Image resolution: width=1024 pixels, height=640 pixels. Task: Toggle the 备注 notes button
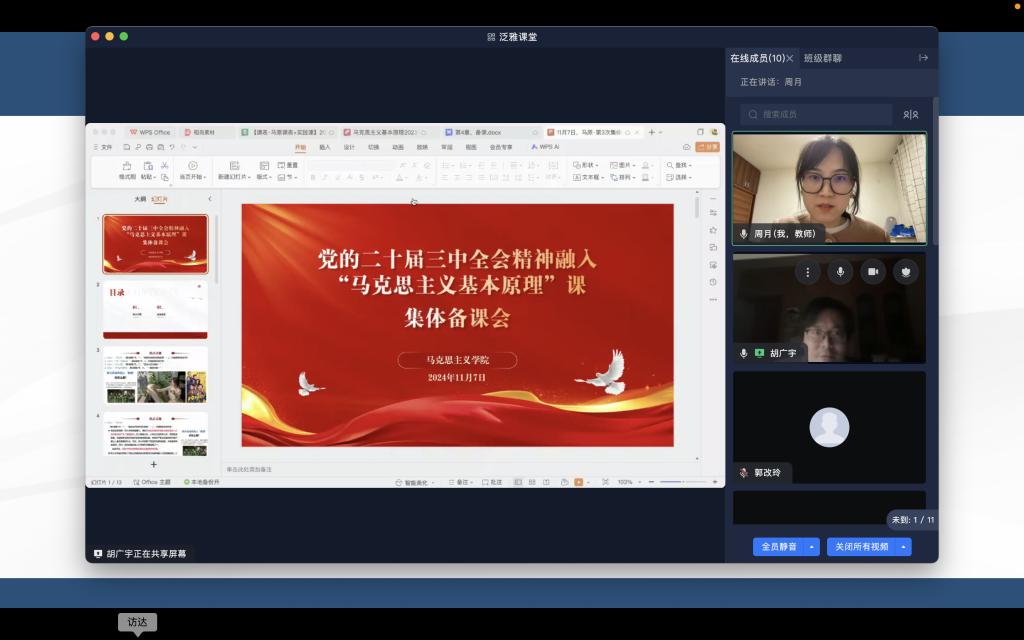pyautogui.click(x=460, y=483)
